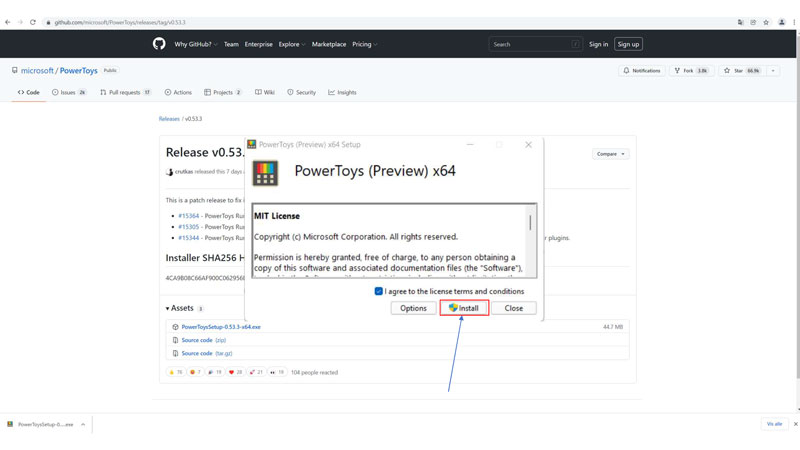800x450 pixels.
Task: Close the downloads bar with X
Action: point(795,424)
